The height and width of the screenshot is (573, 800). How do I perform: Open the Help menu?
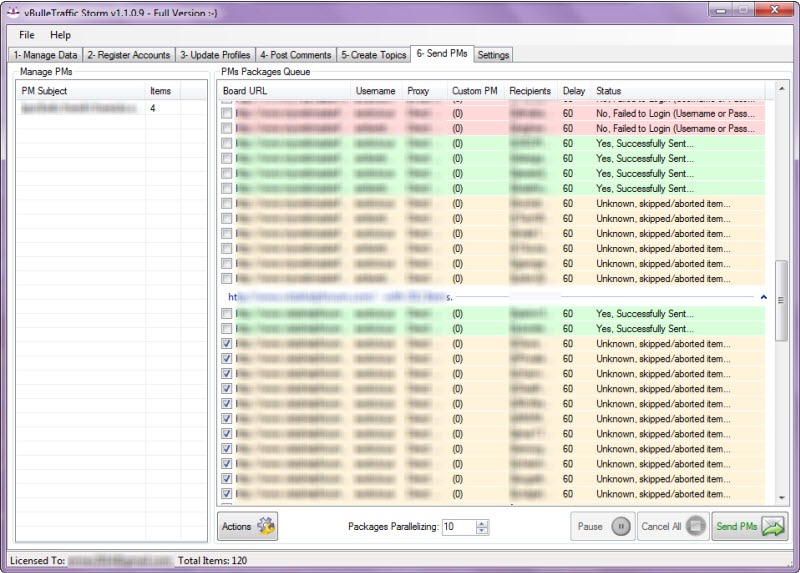(x=60, y=35)
